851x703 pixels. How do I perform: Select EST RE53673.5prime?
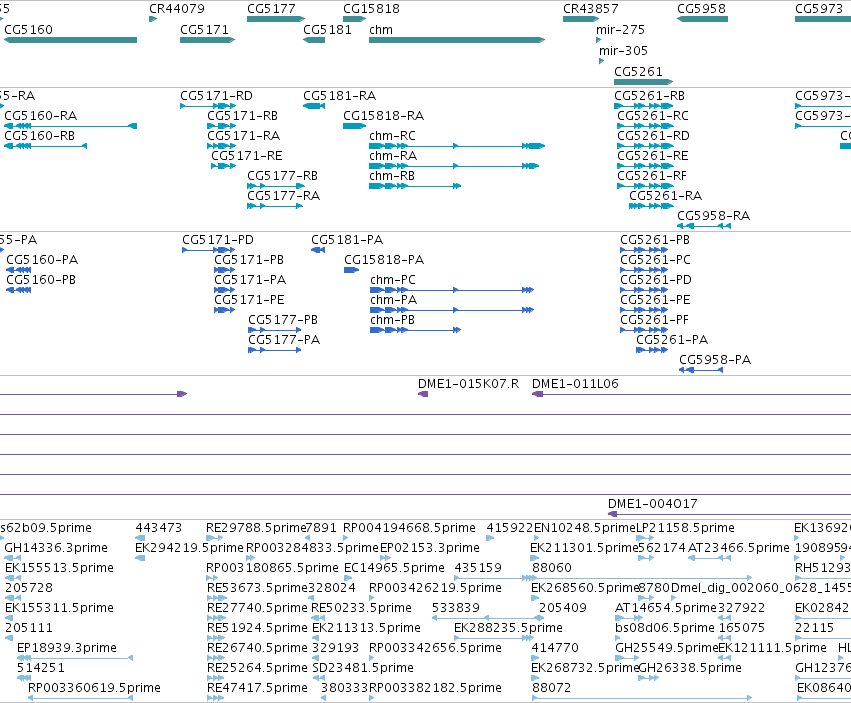coord(258,588)
